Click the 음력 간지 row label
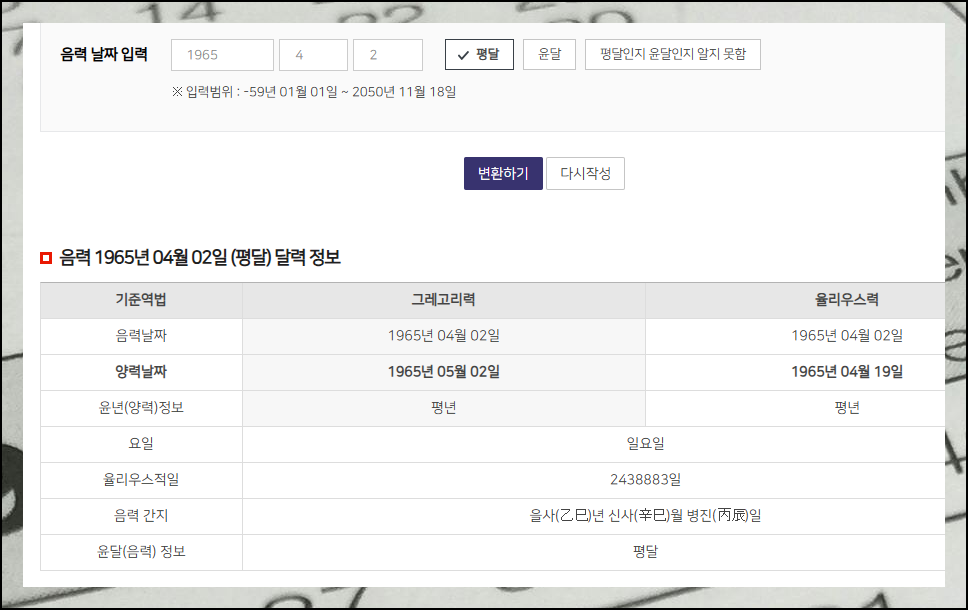The height and width of the screenshot is (610, 968). coord(141,516)
